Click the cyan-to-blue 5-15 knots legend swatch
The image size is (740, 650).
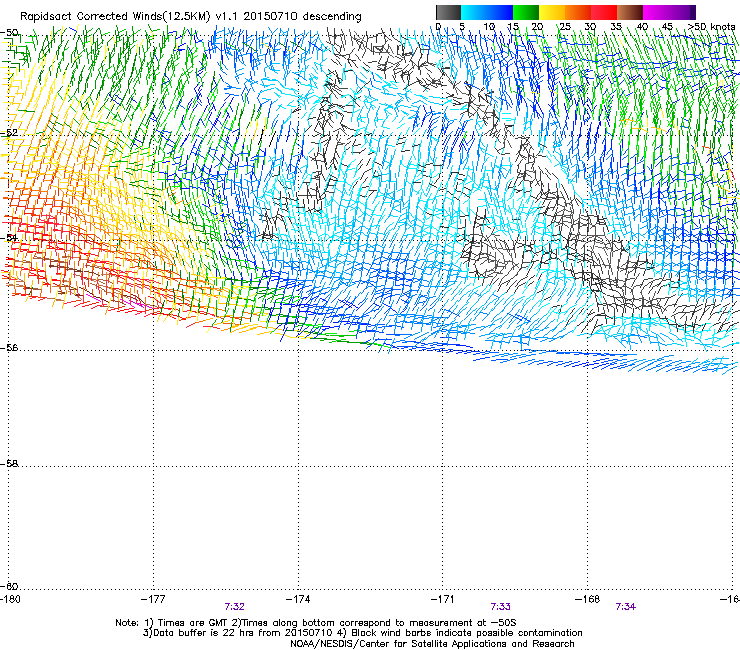click(487, 12)
